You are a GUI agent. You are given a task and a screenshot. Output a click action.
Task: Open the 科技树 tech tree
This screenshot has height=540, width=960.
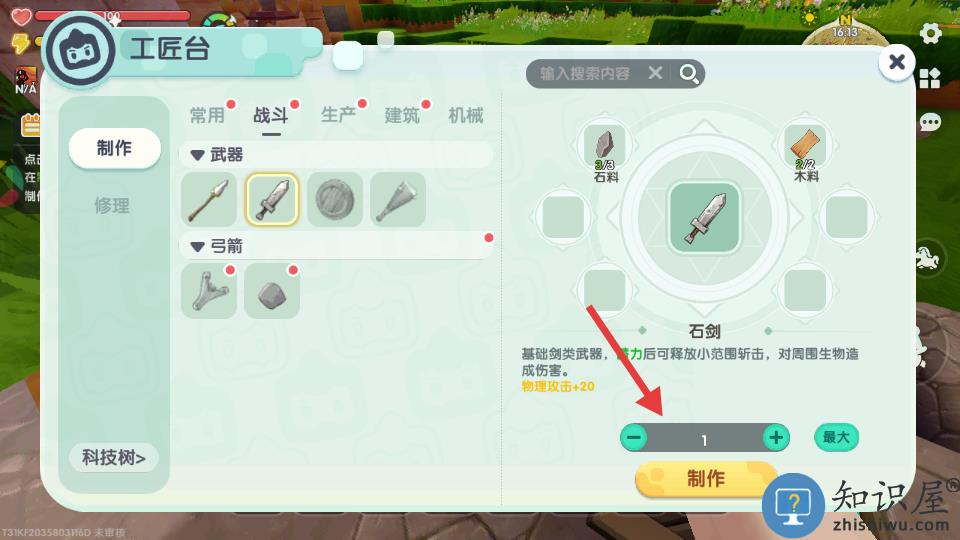click(x=114, y=457)
